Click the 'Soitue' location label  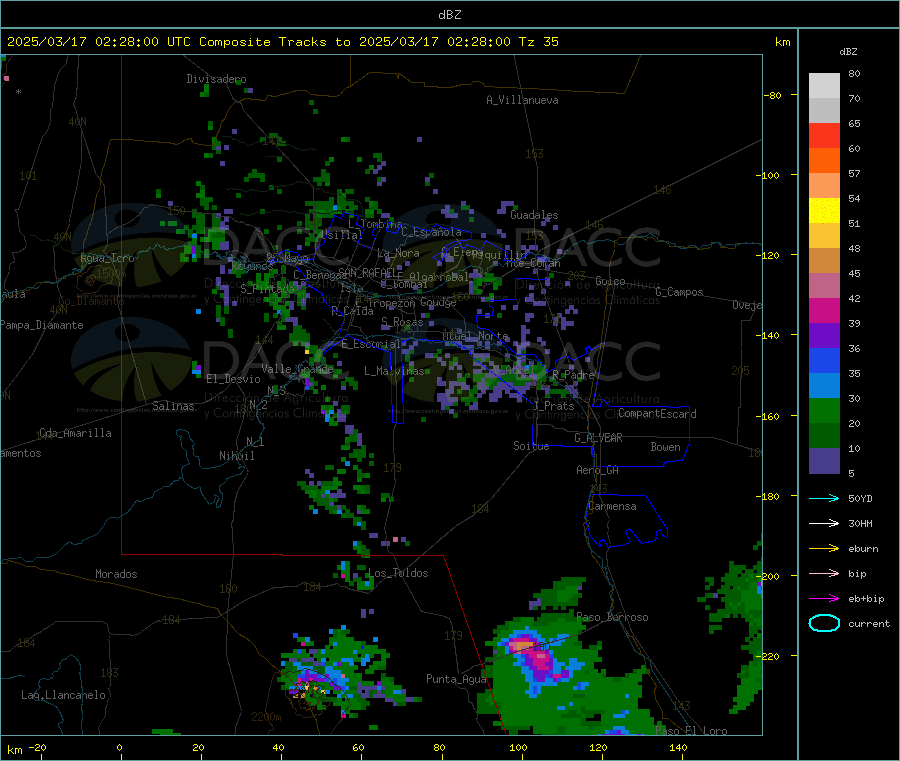click(531, 446)
